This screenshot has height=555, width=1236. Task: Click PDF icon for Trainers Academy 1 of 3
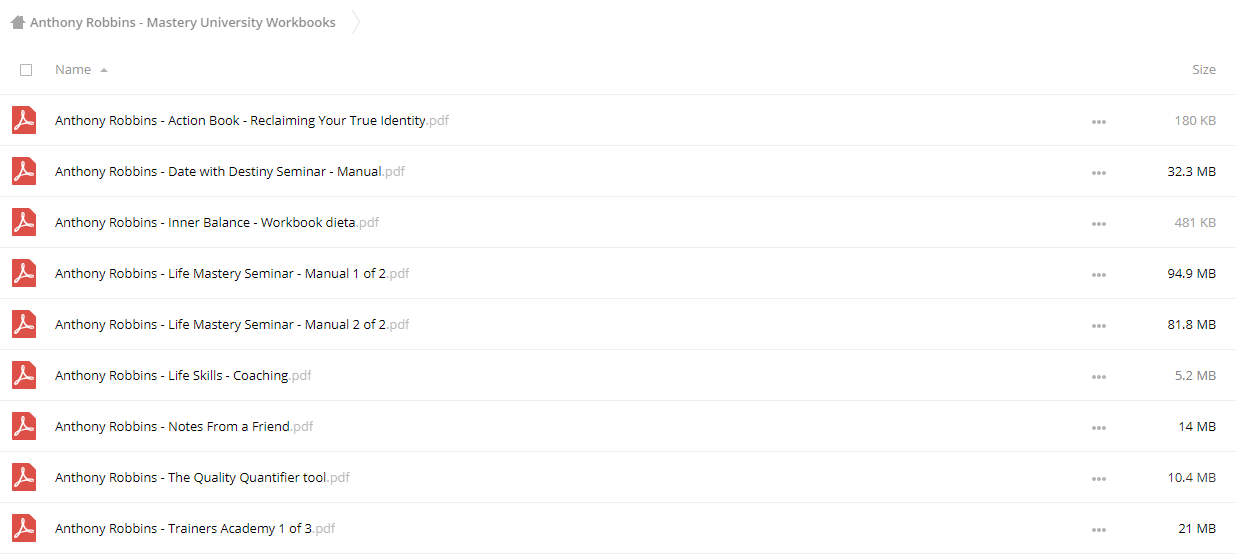[24, 529]
